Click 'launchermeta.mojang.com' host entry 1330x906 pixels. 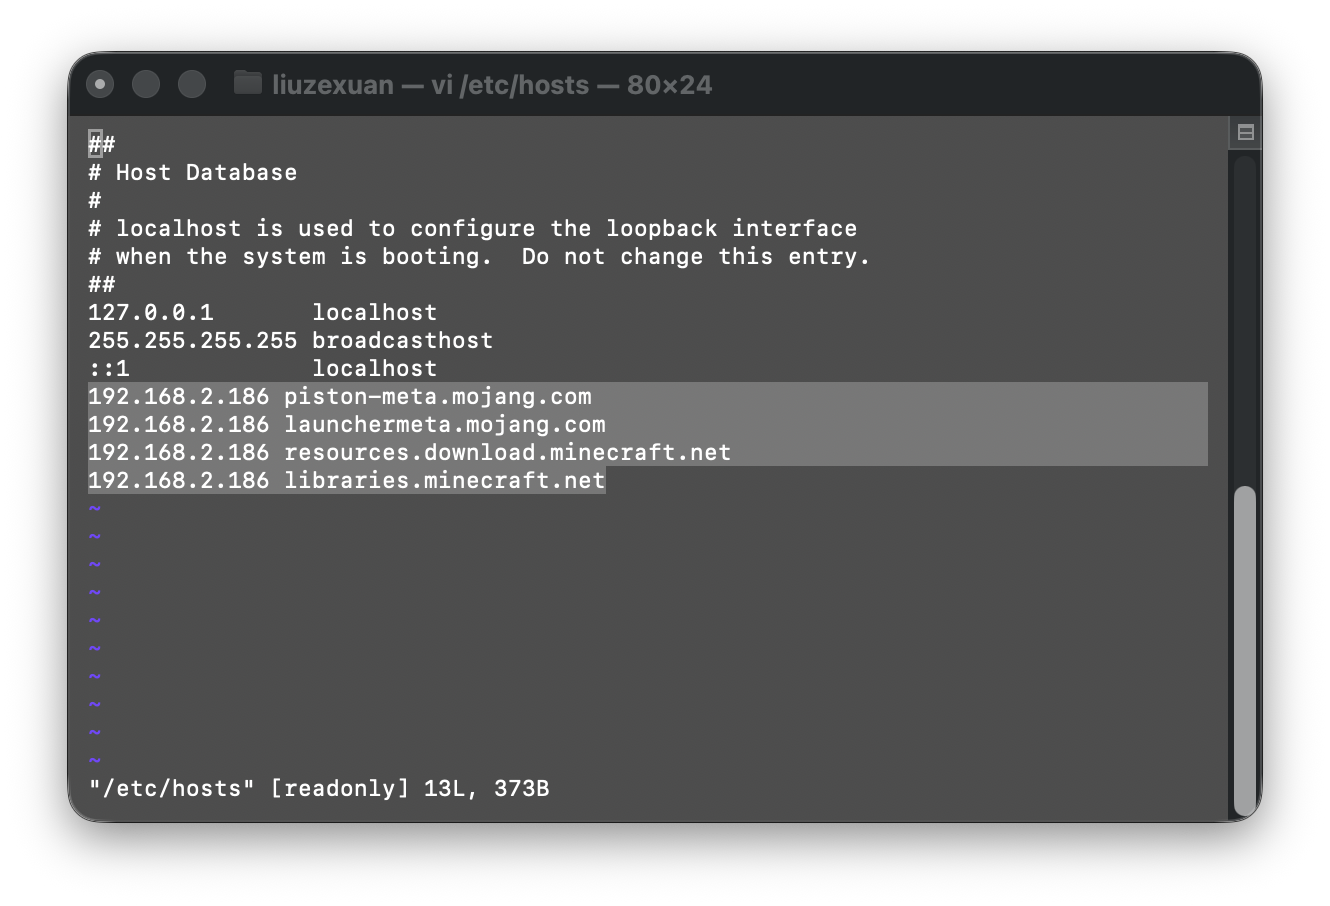pyautogui.click(x=445, y=424)
